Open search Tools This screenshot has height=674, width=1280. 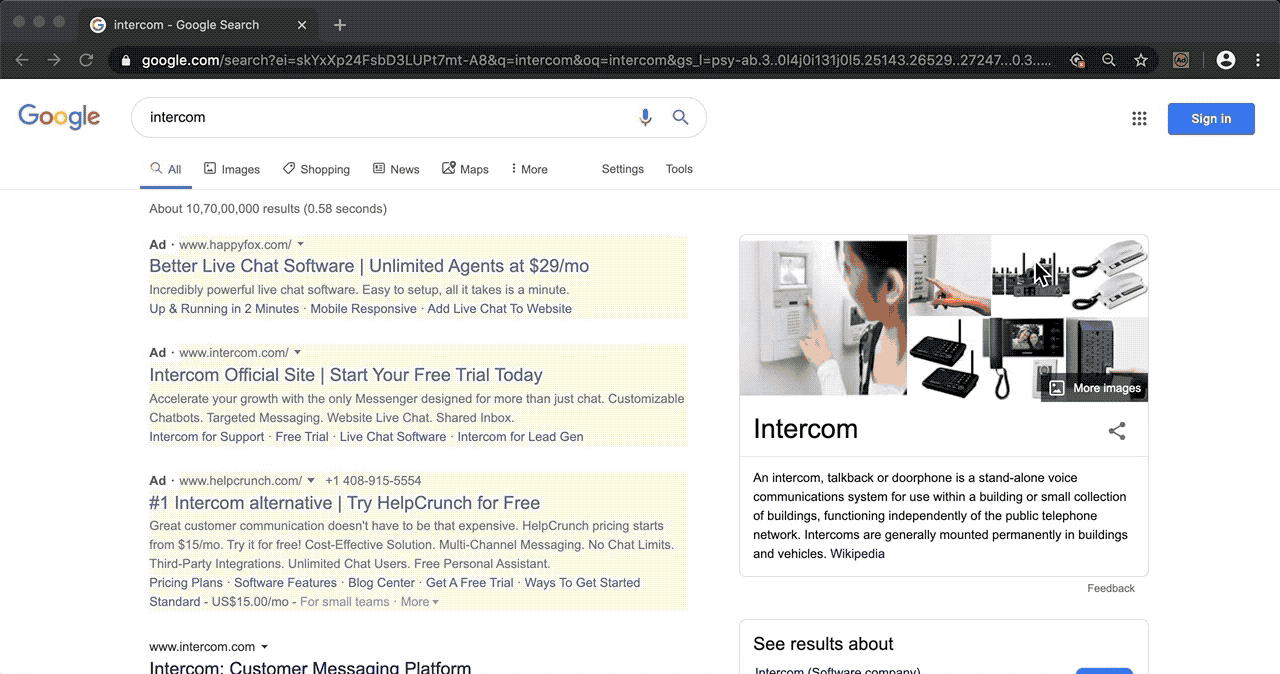679,169
